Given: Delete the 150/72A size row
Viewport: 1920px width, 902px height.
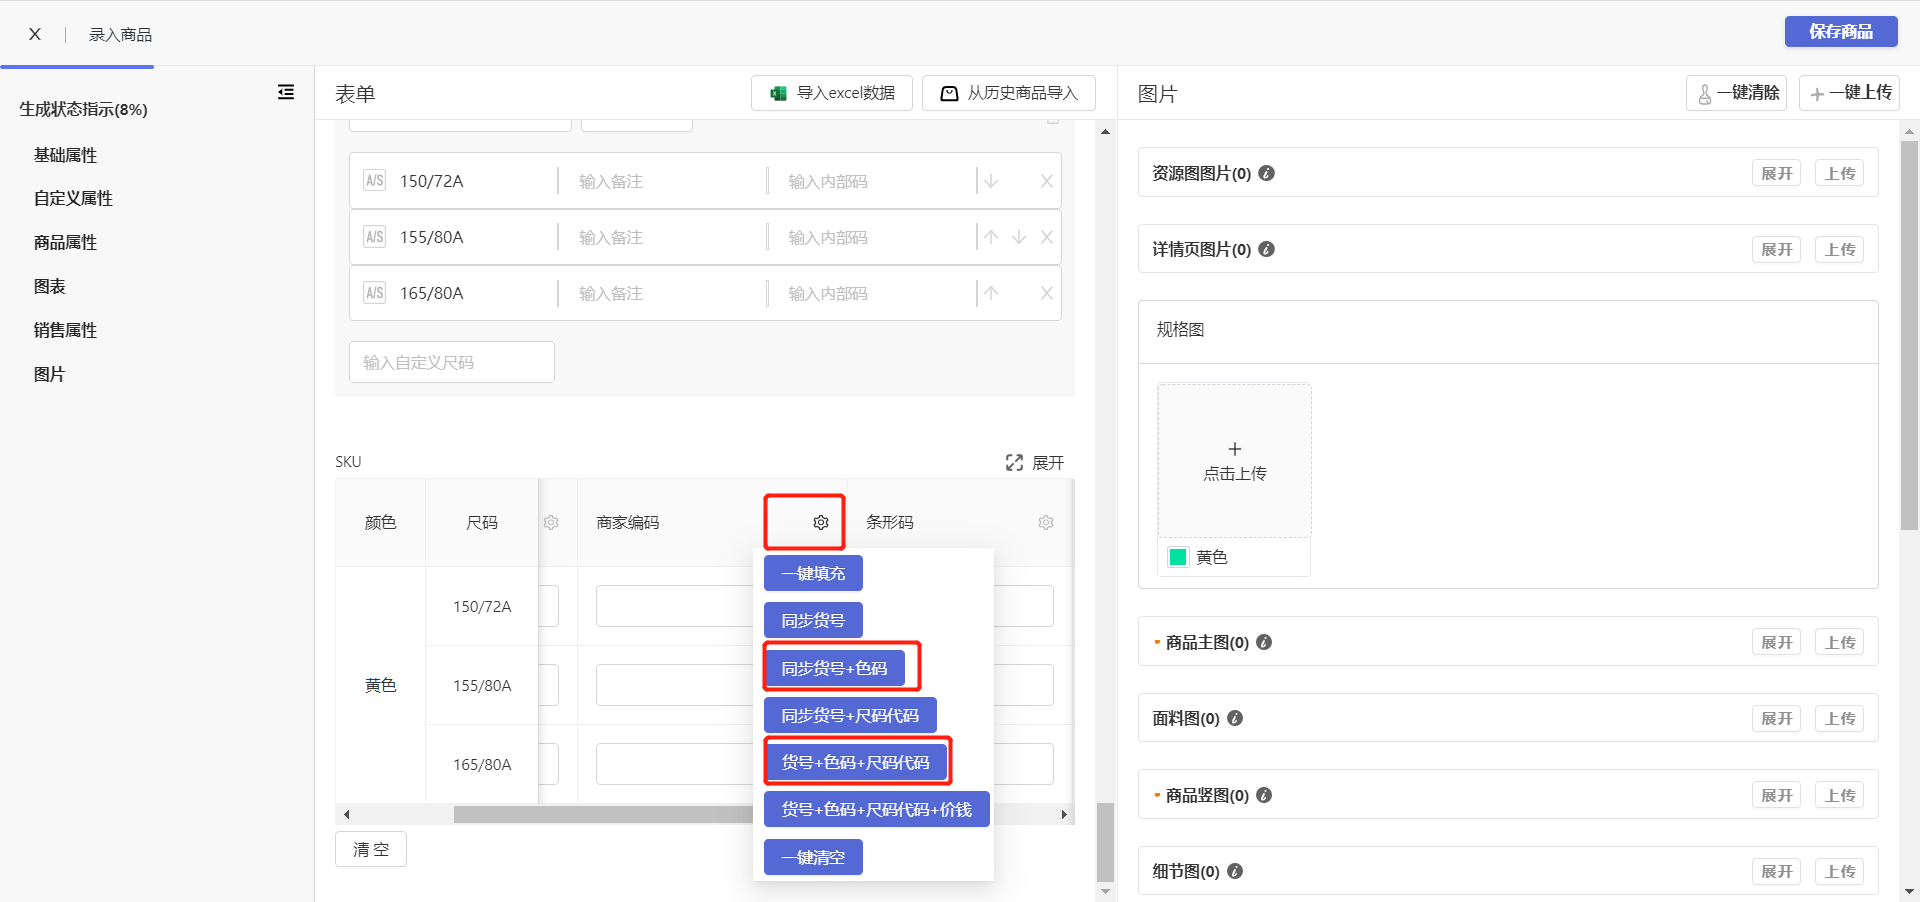Looking at the screenshot, I should [x=1046, y=181].
